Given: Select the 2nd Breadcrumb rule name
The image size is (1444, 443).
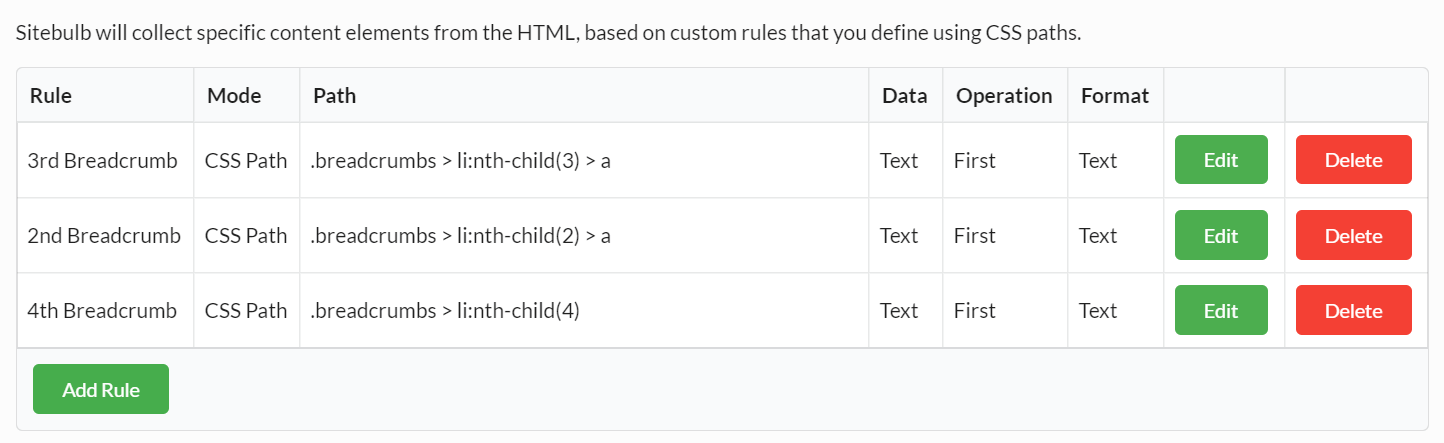Looking at the screenshot, I should pos(104,236).
